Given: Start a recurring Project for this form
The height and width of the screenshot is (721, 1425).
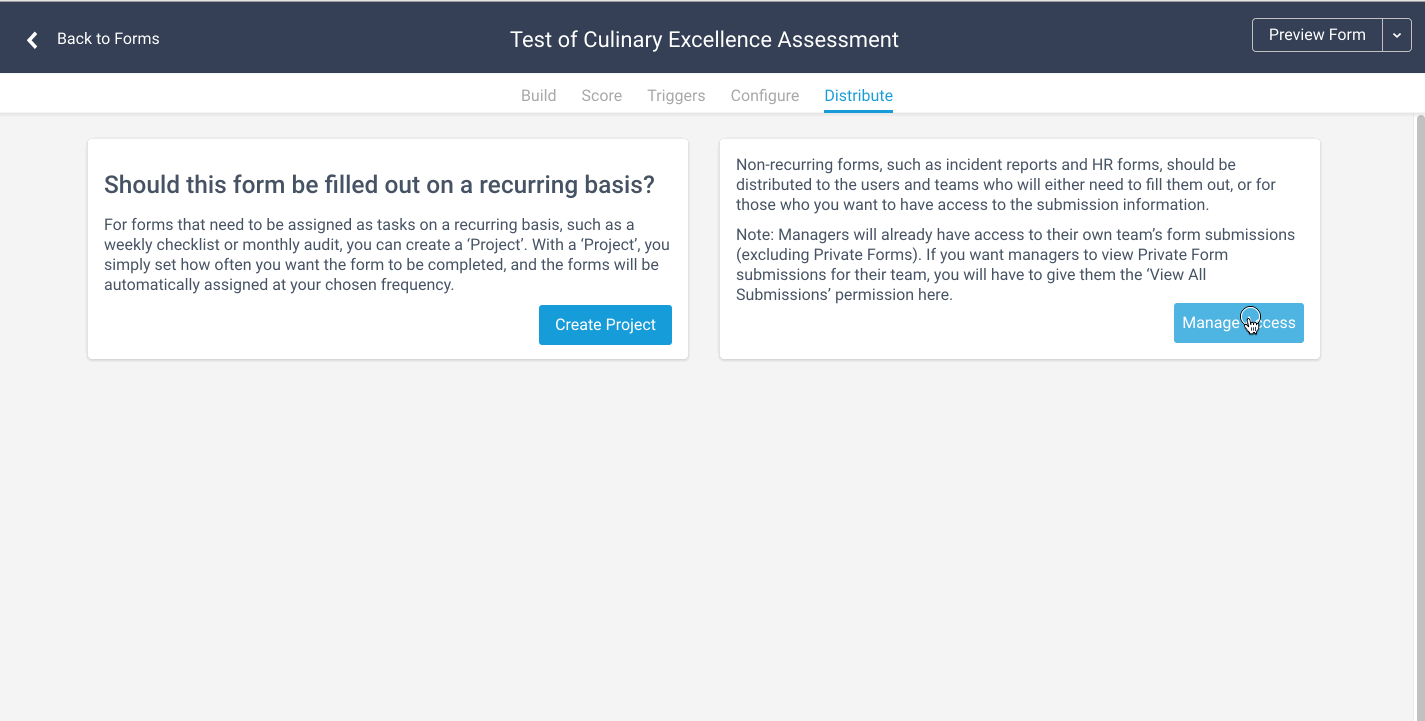Looking at the screenshot, I should point(604,324).
